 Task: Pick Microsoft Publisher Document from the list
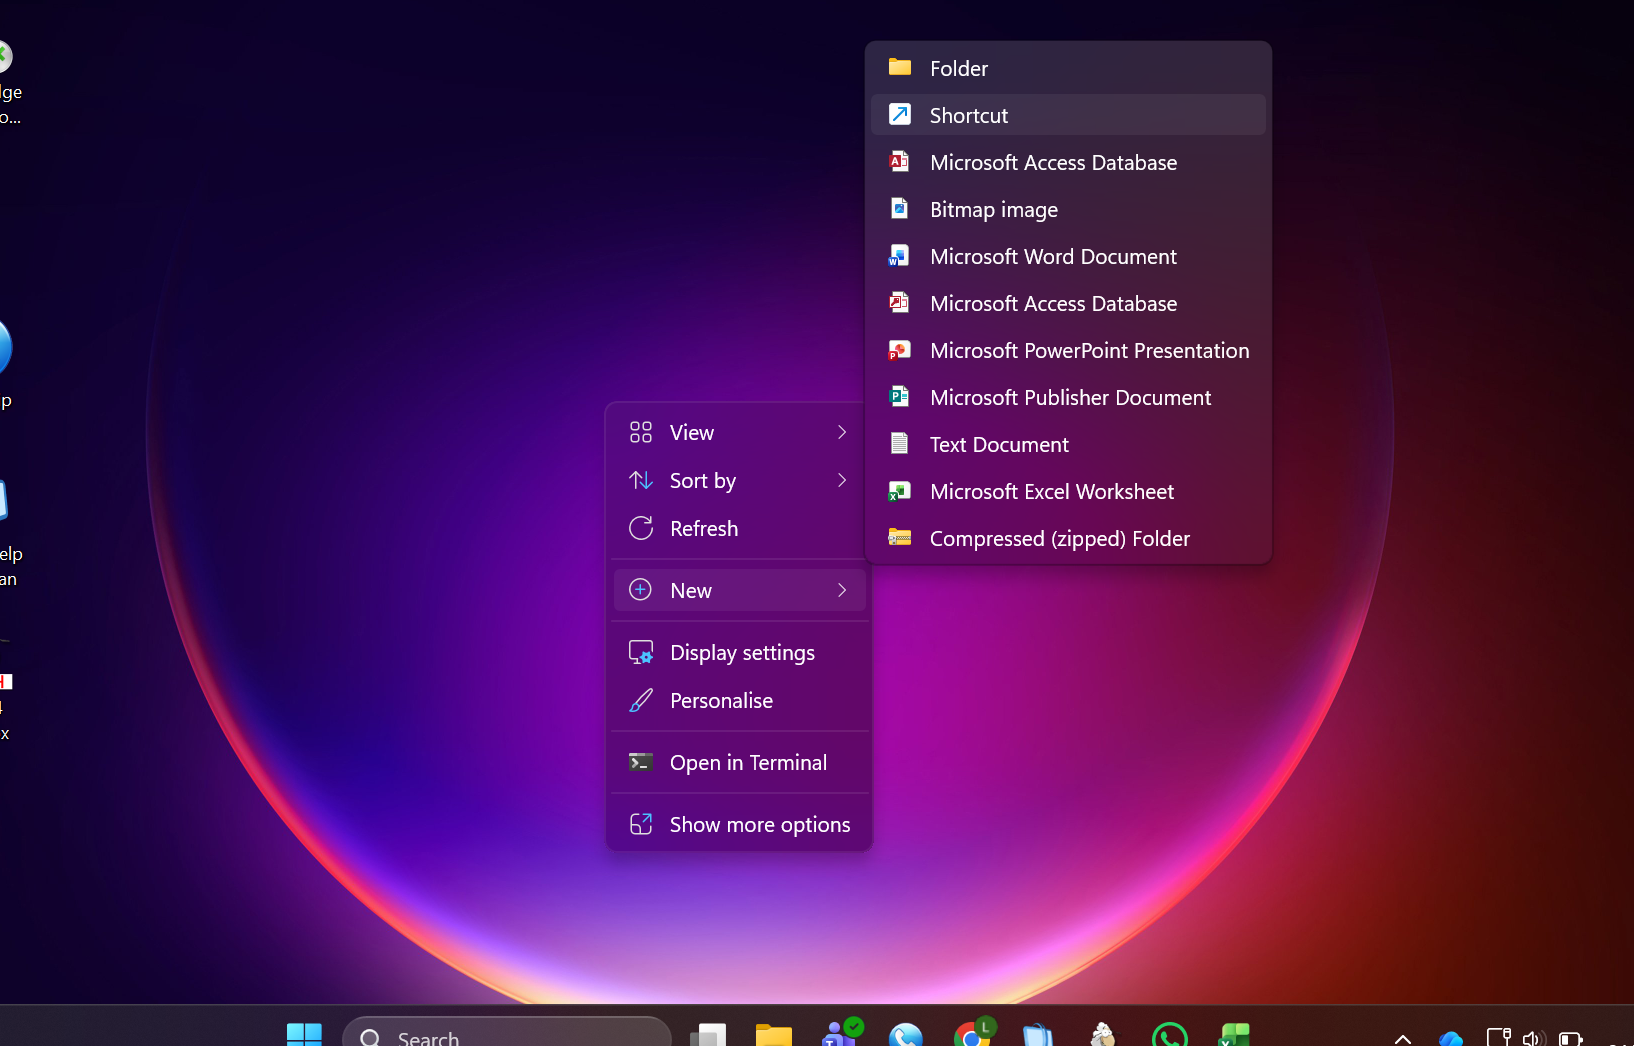coord(1069,398)
